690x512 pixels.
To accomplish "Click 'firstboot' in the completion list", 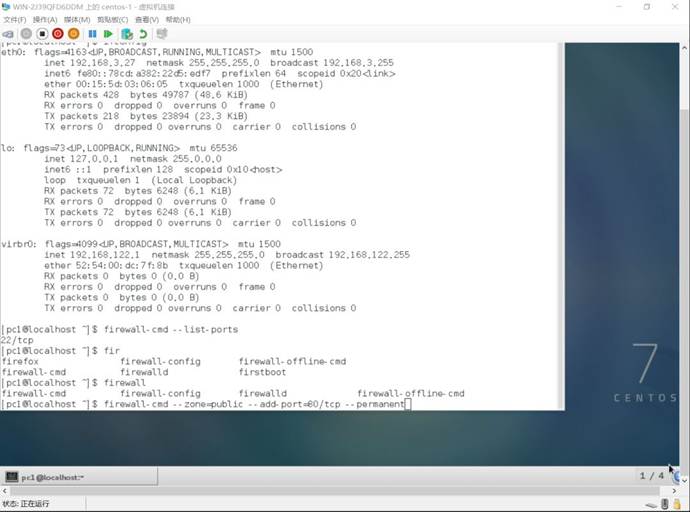I will [x=262, y=372].
